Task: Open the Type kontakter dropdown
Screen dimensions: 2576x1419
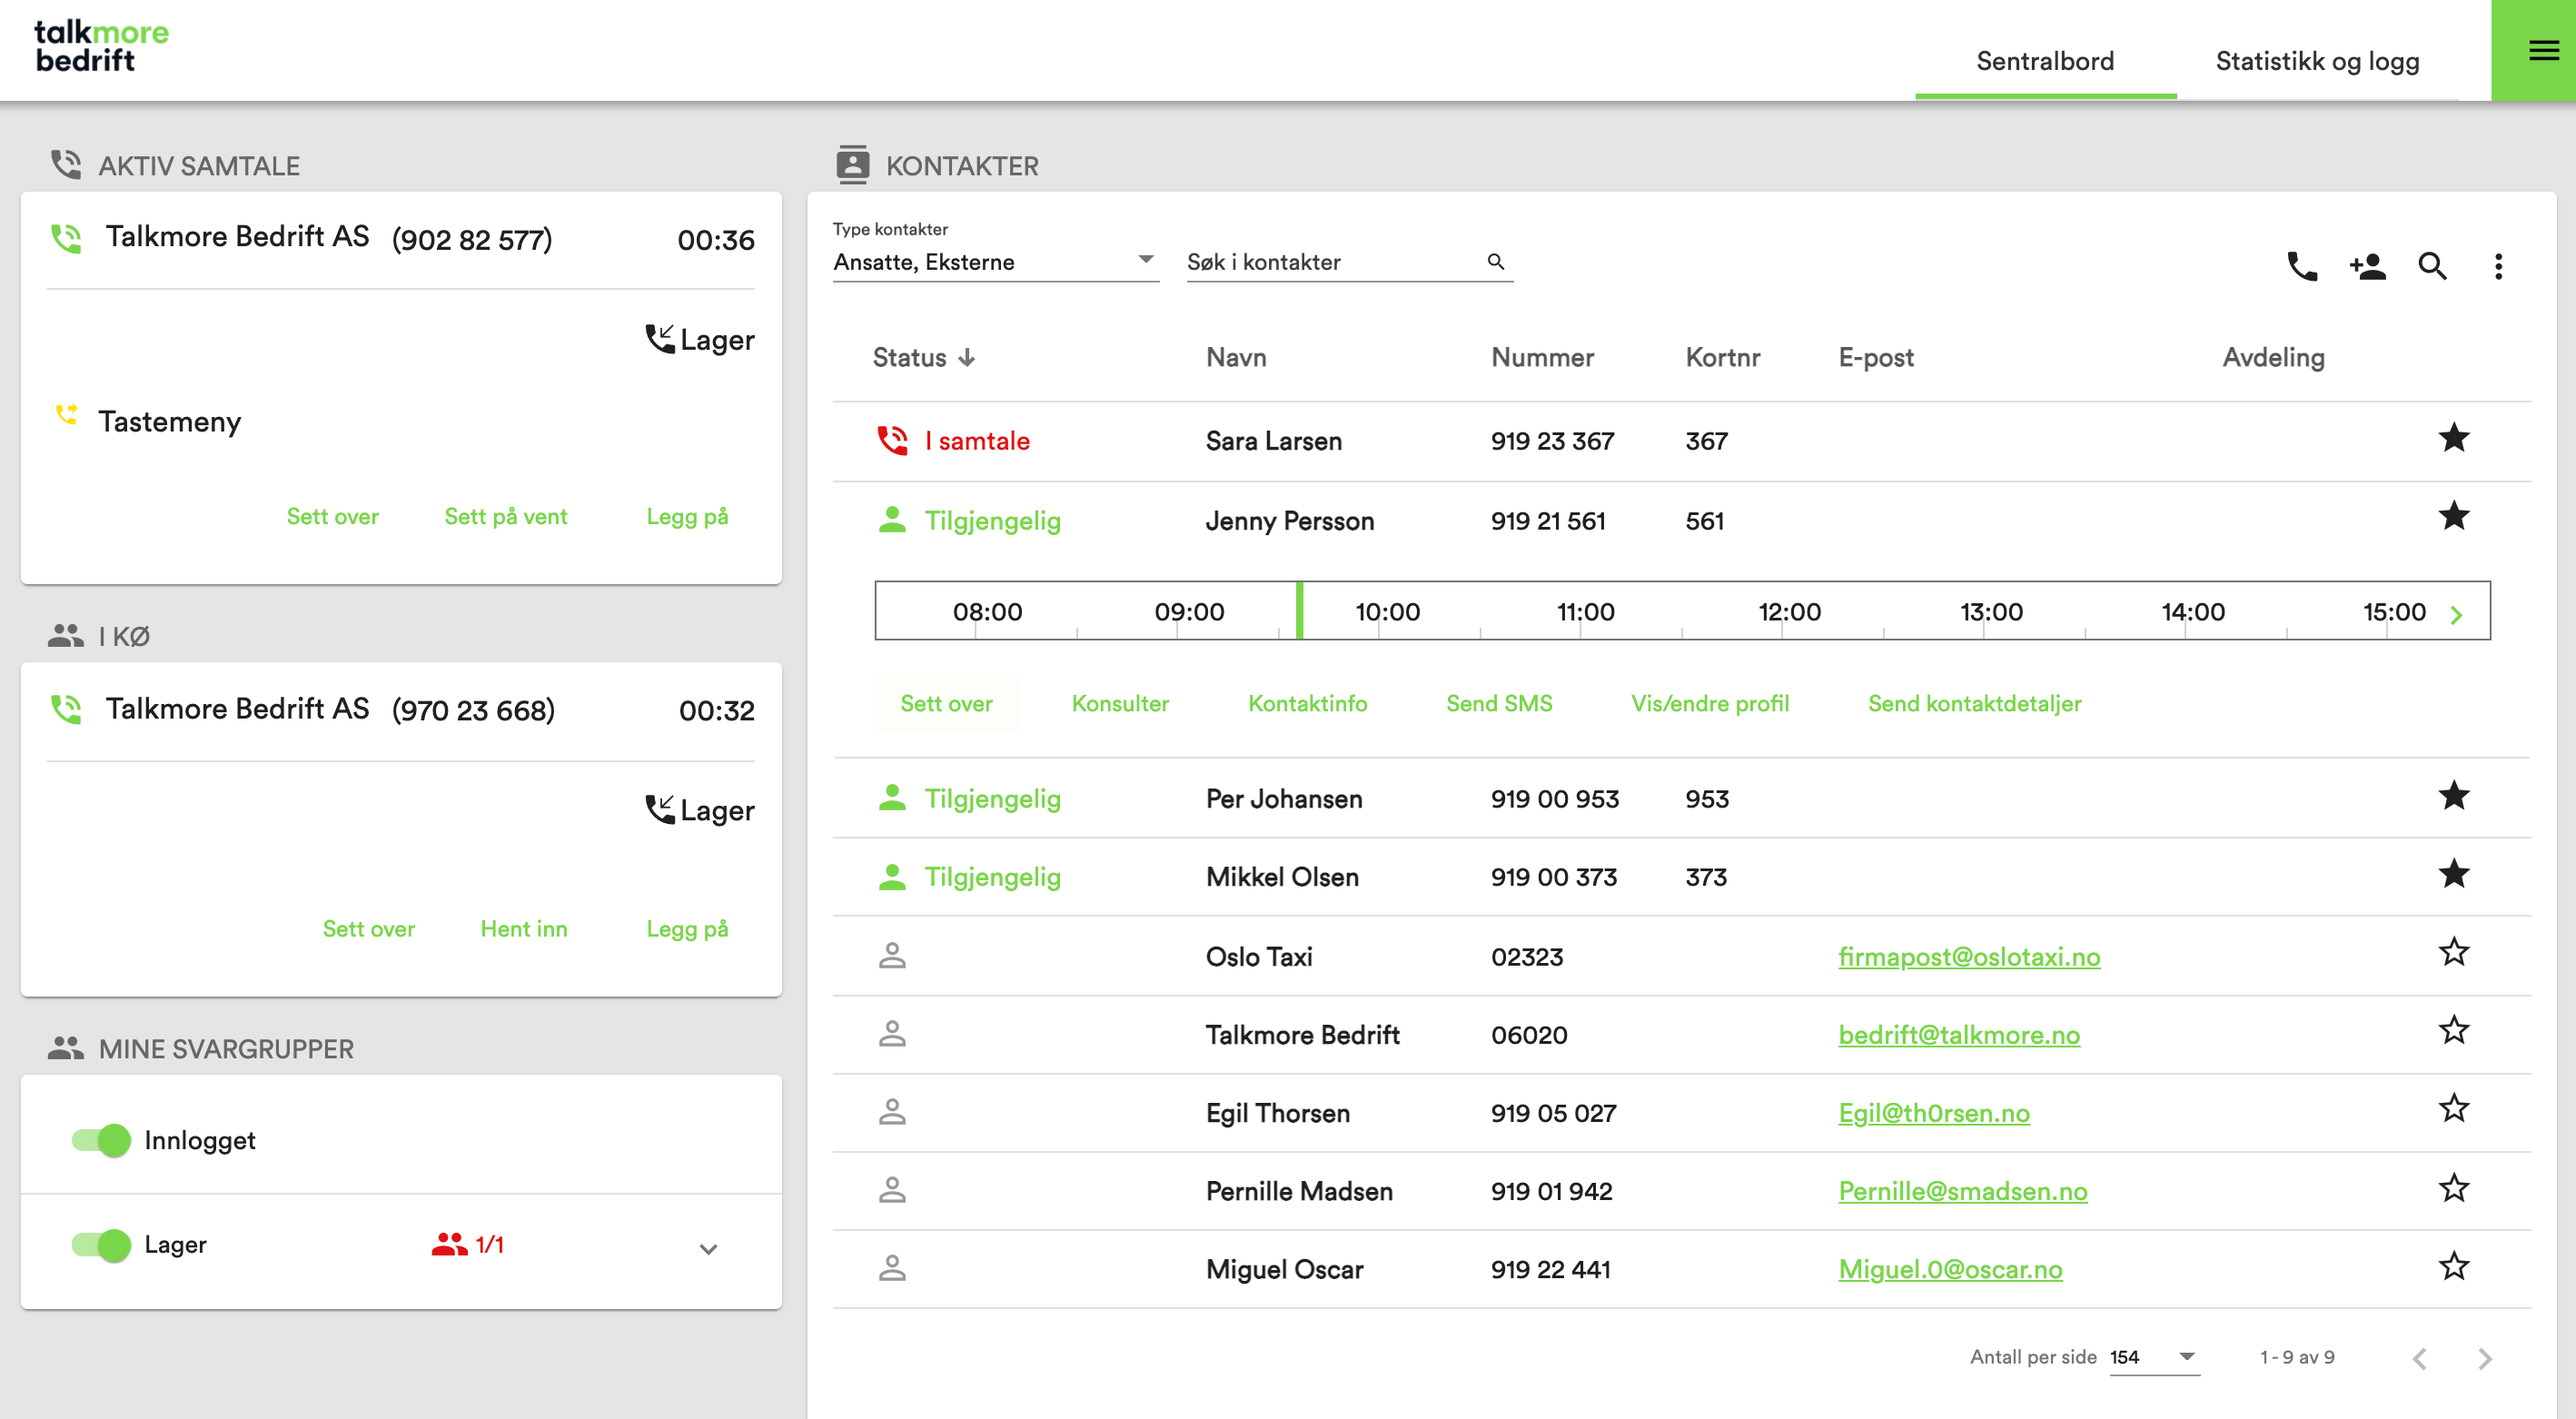Action: coord(994,262)
